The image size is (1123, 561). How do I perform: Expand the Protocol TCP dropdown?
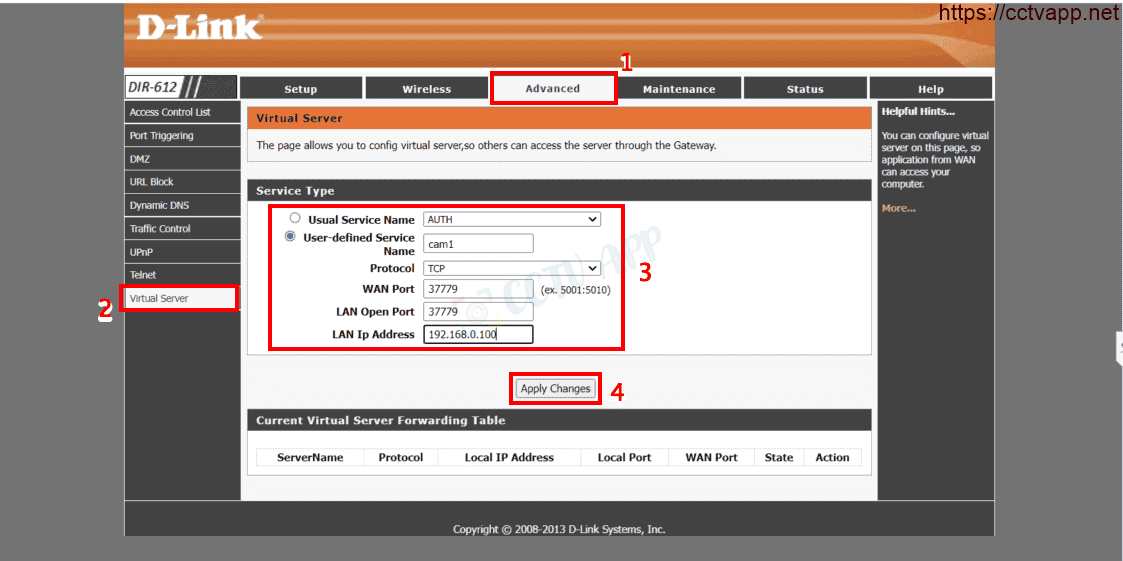tap(511, 268)
